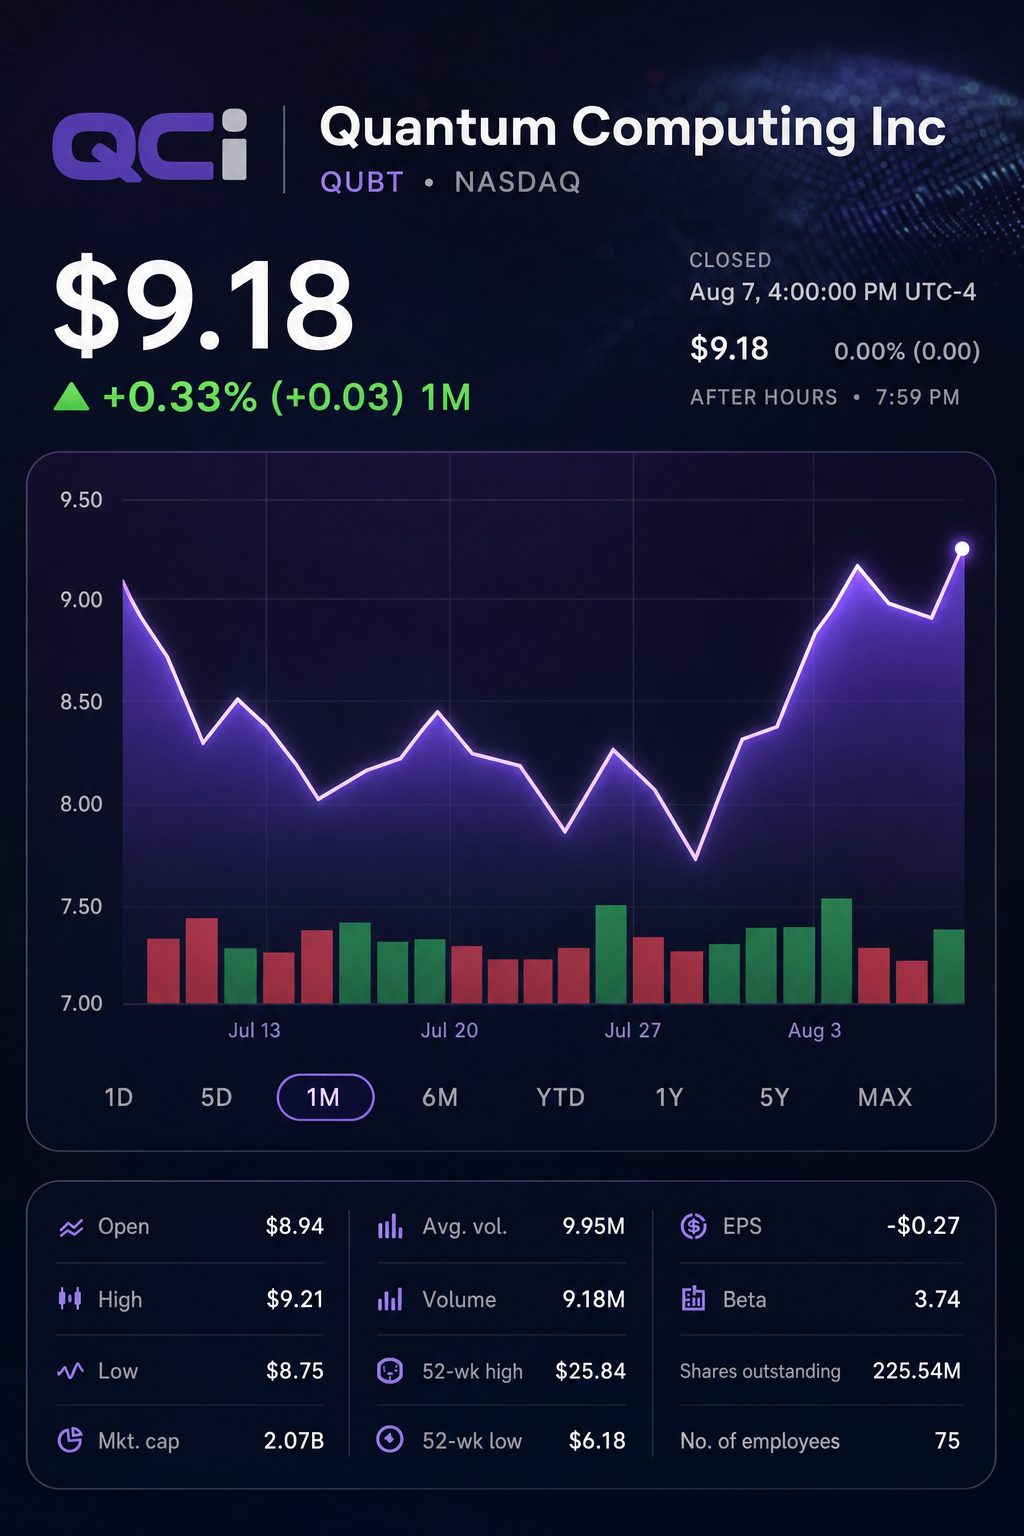The height and width of the screenshot is (1536, 1024).
Task: Click the 52-wk high value $25.84
Action: point(590,1371)
